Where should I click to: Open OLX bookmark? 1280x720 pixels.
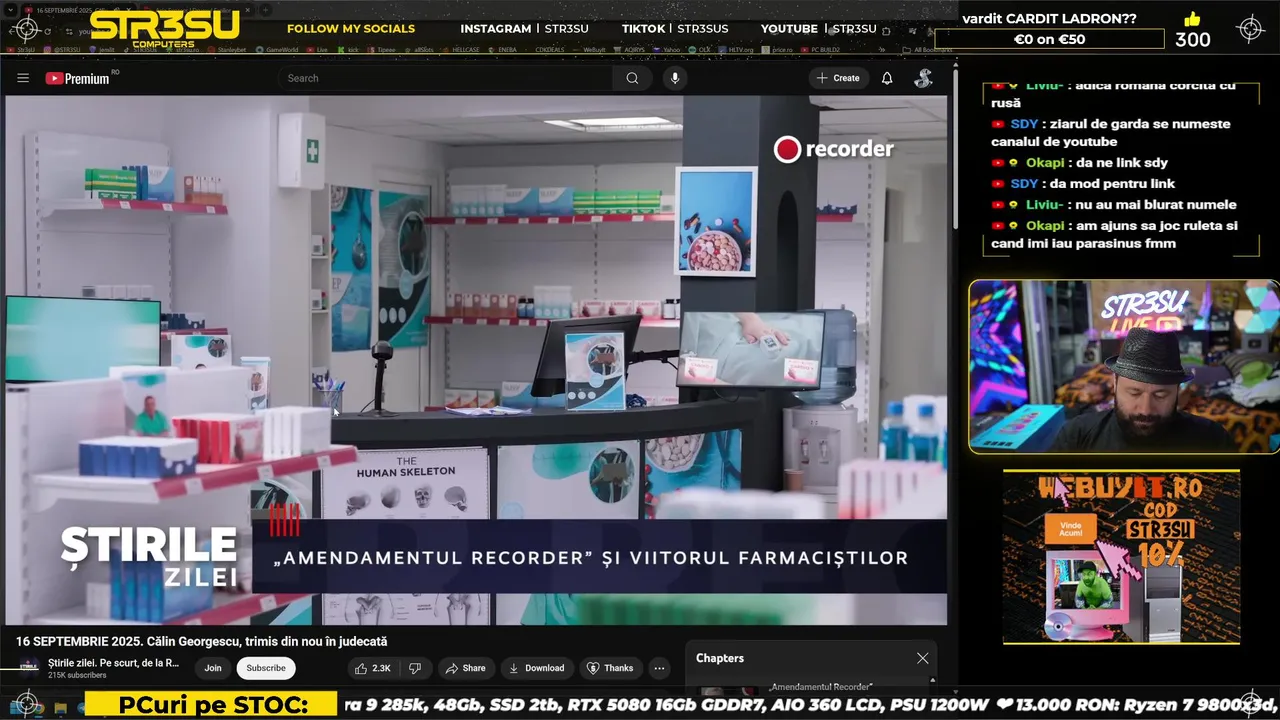pyautogui.click(x=700, y=49)
